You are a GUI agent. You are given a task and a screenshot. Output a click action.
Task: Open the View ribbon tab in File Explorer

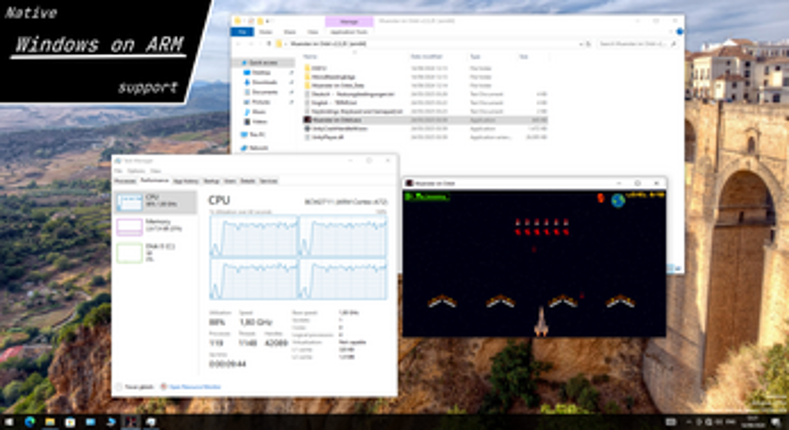[312, 32]
